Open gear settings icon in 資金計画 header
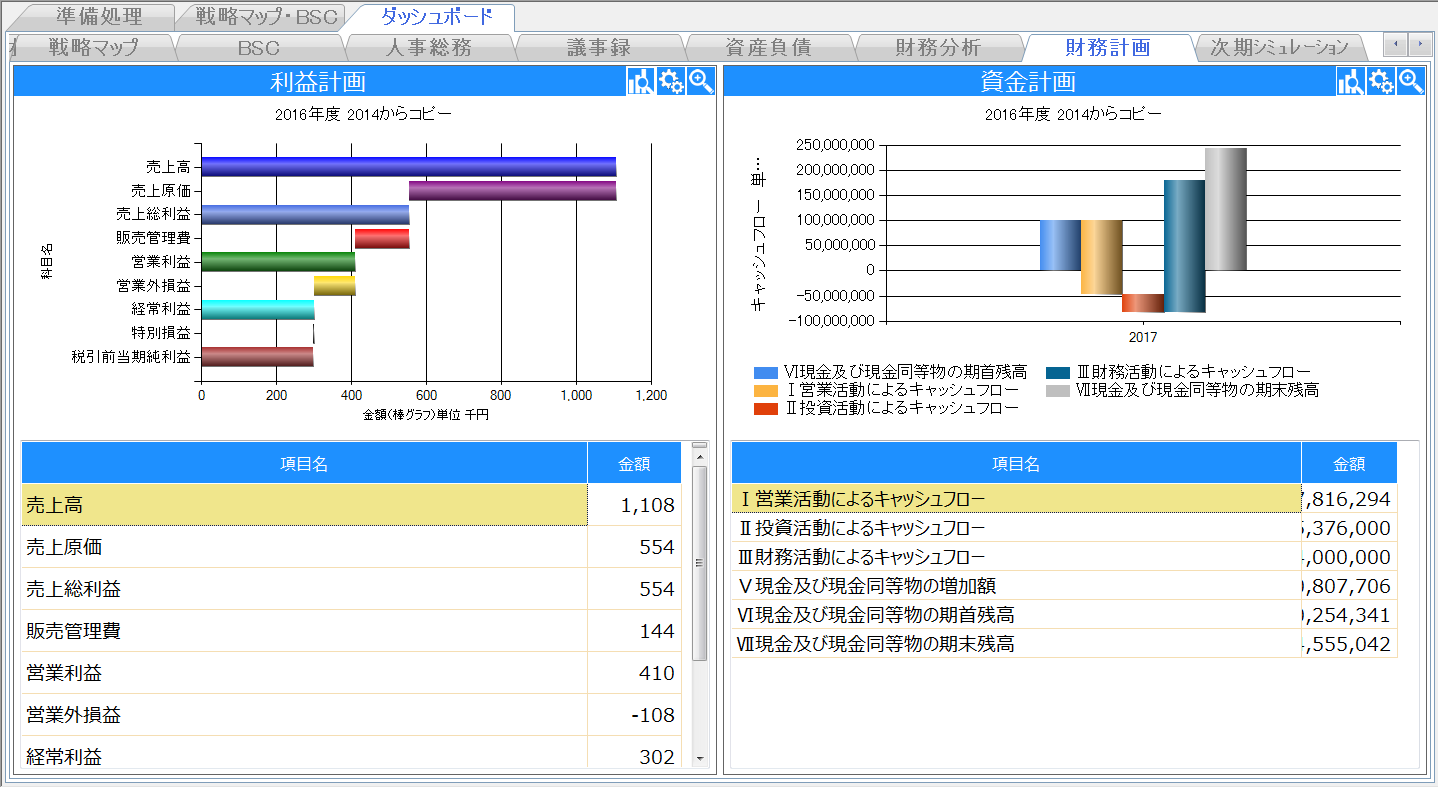 [1381, 82]
